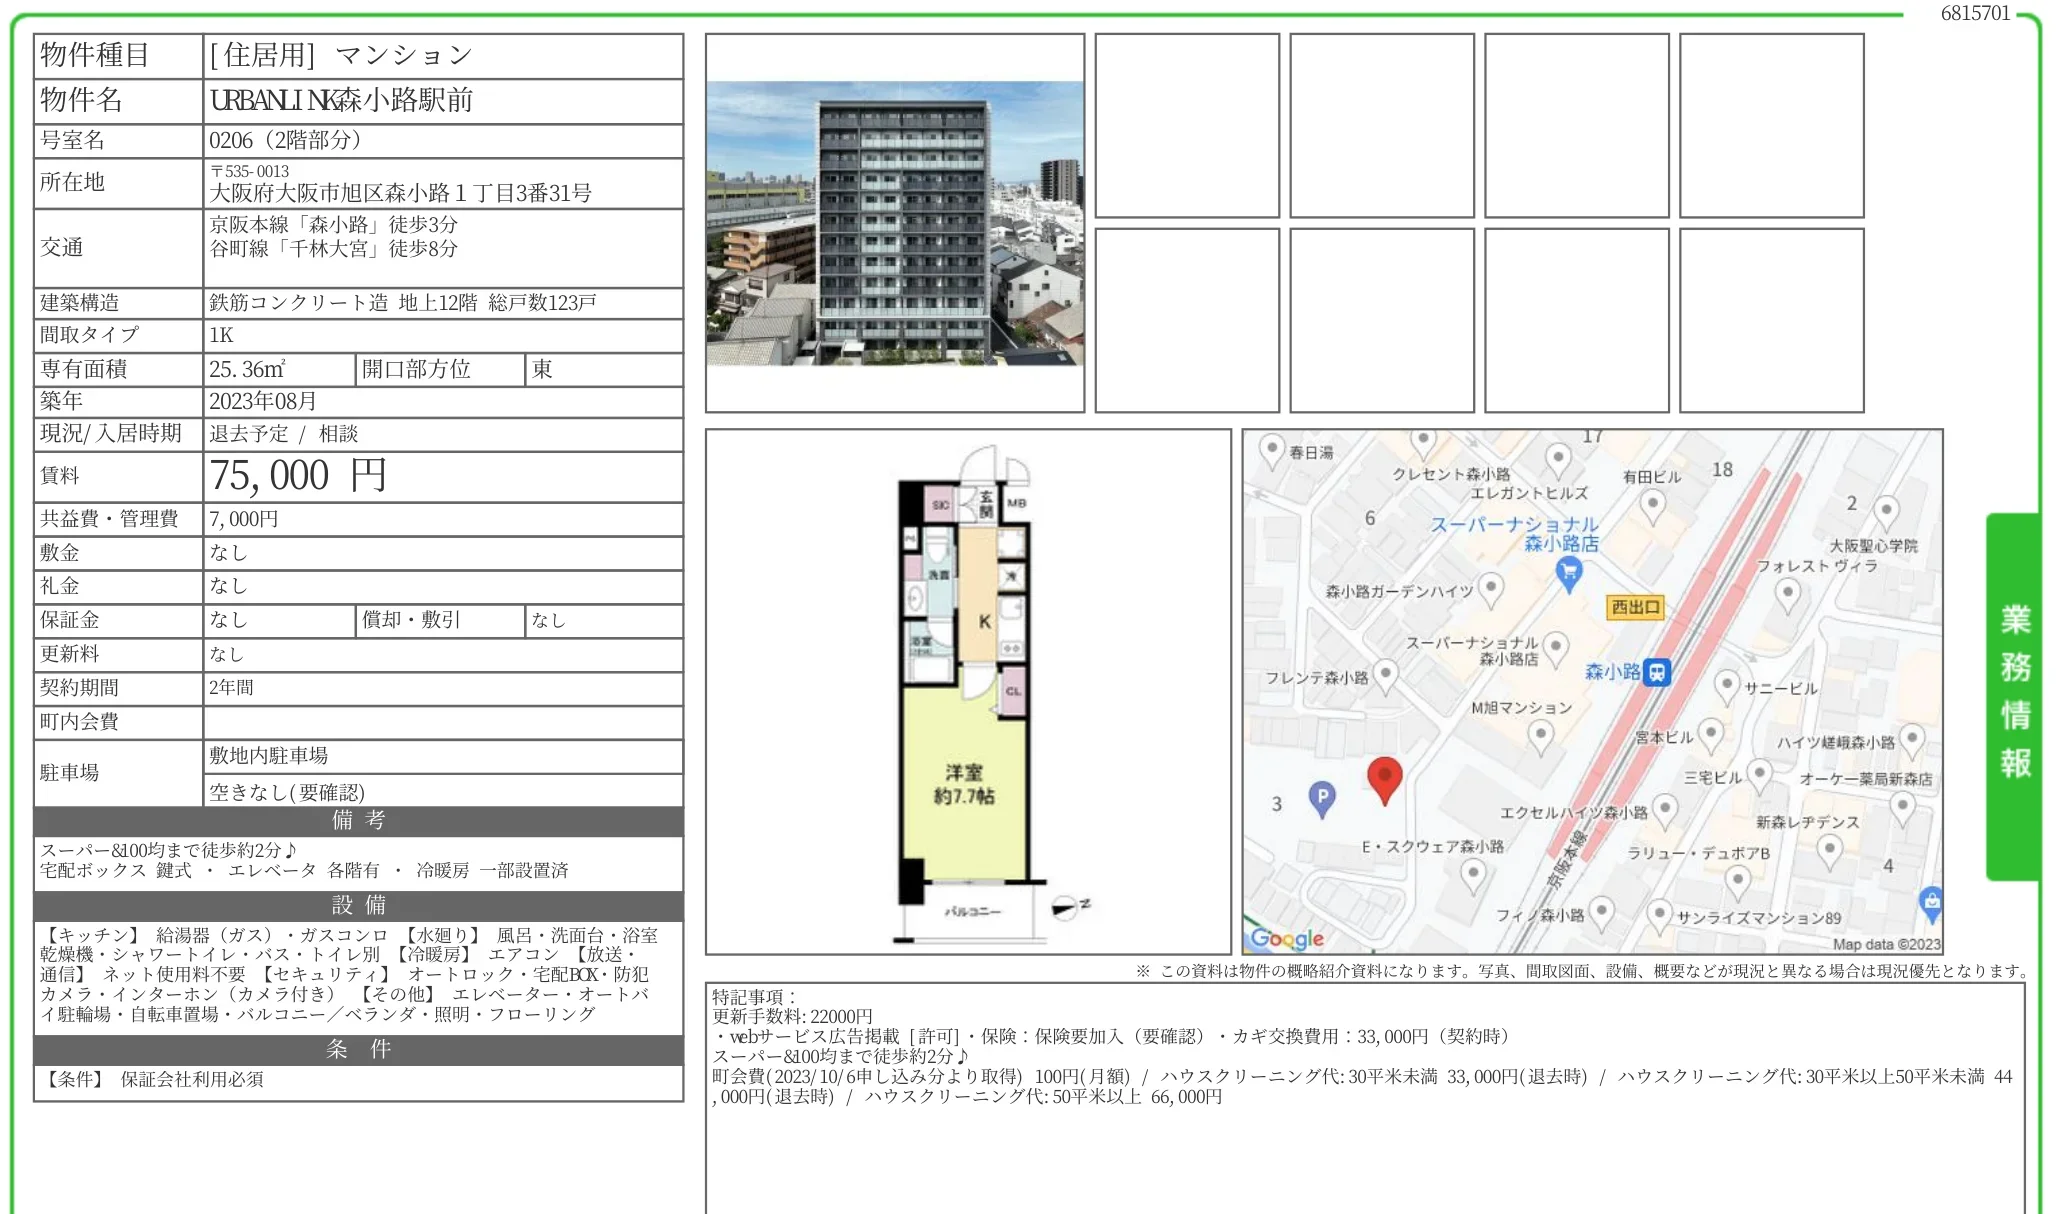Select the build date 2023年08月

pos(263,401)
